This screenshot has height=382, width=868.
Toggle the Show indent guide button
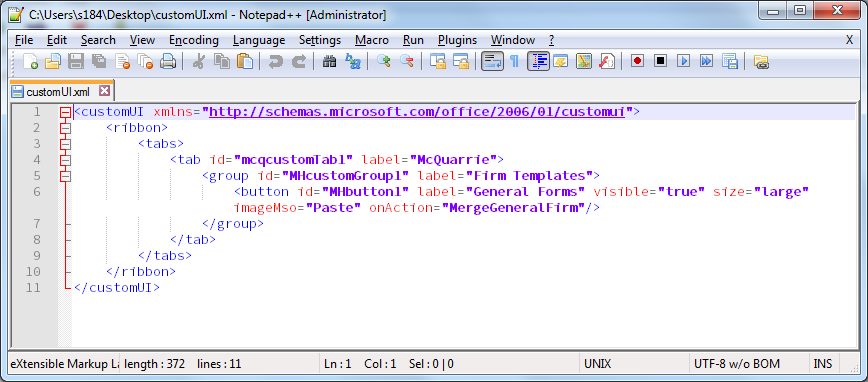pos(539,61)
